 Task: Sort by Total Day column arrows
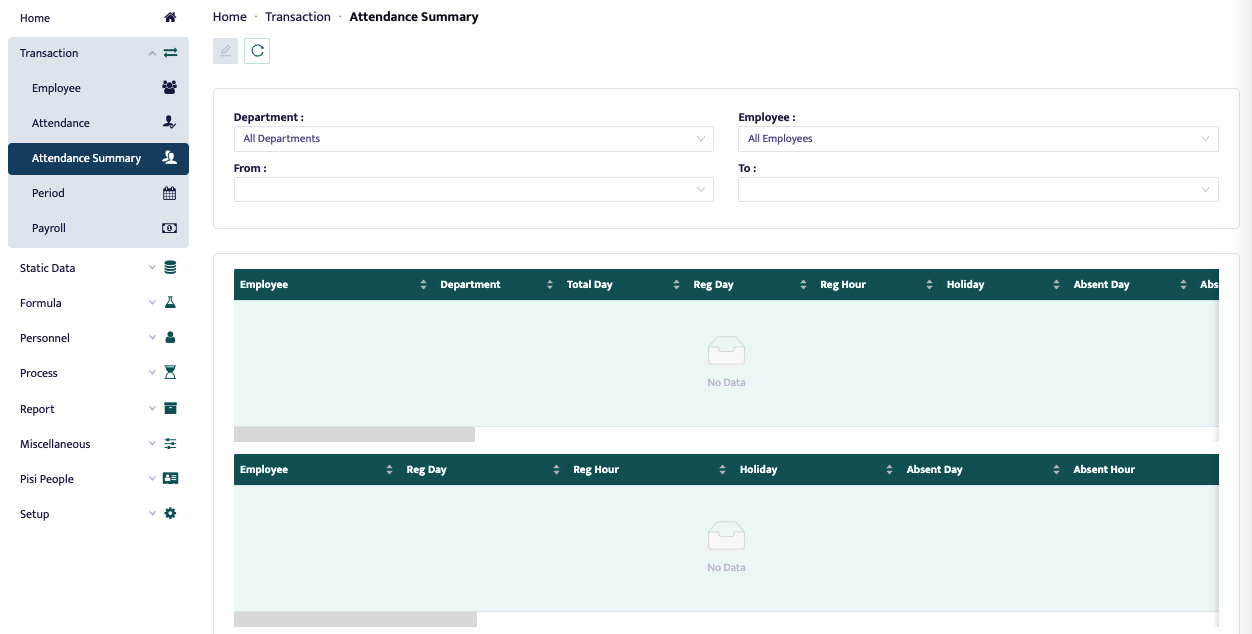[x=677, y=285]
